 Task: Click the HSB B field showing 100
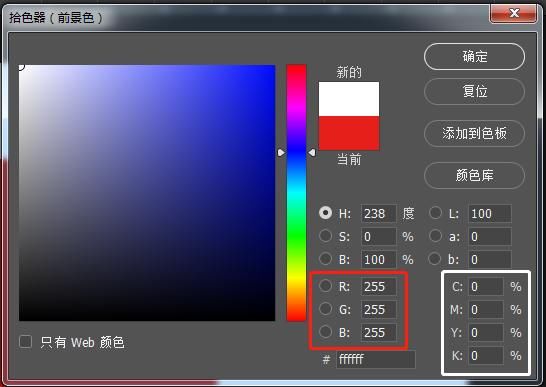(379, 260)
